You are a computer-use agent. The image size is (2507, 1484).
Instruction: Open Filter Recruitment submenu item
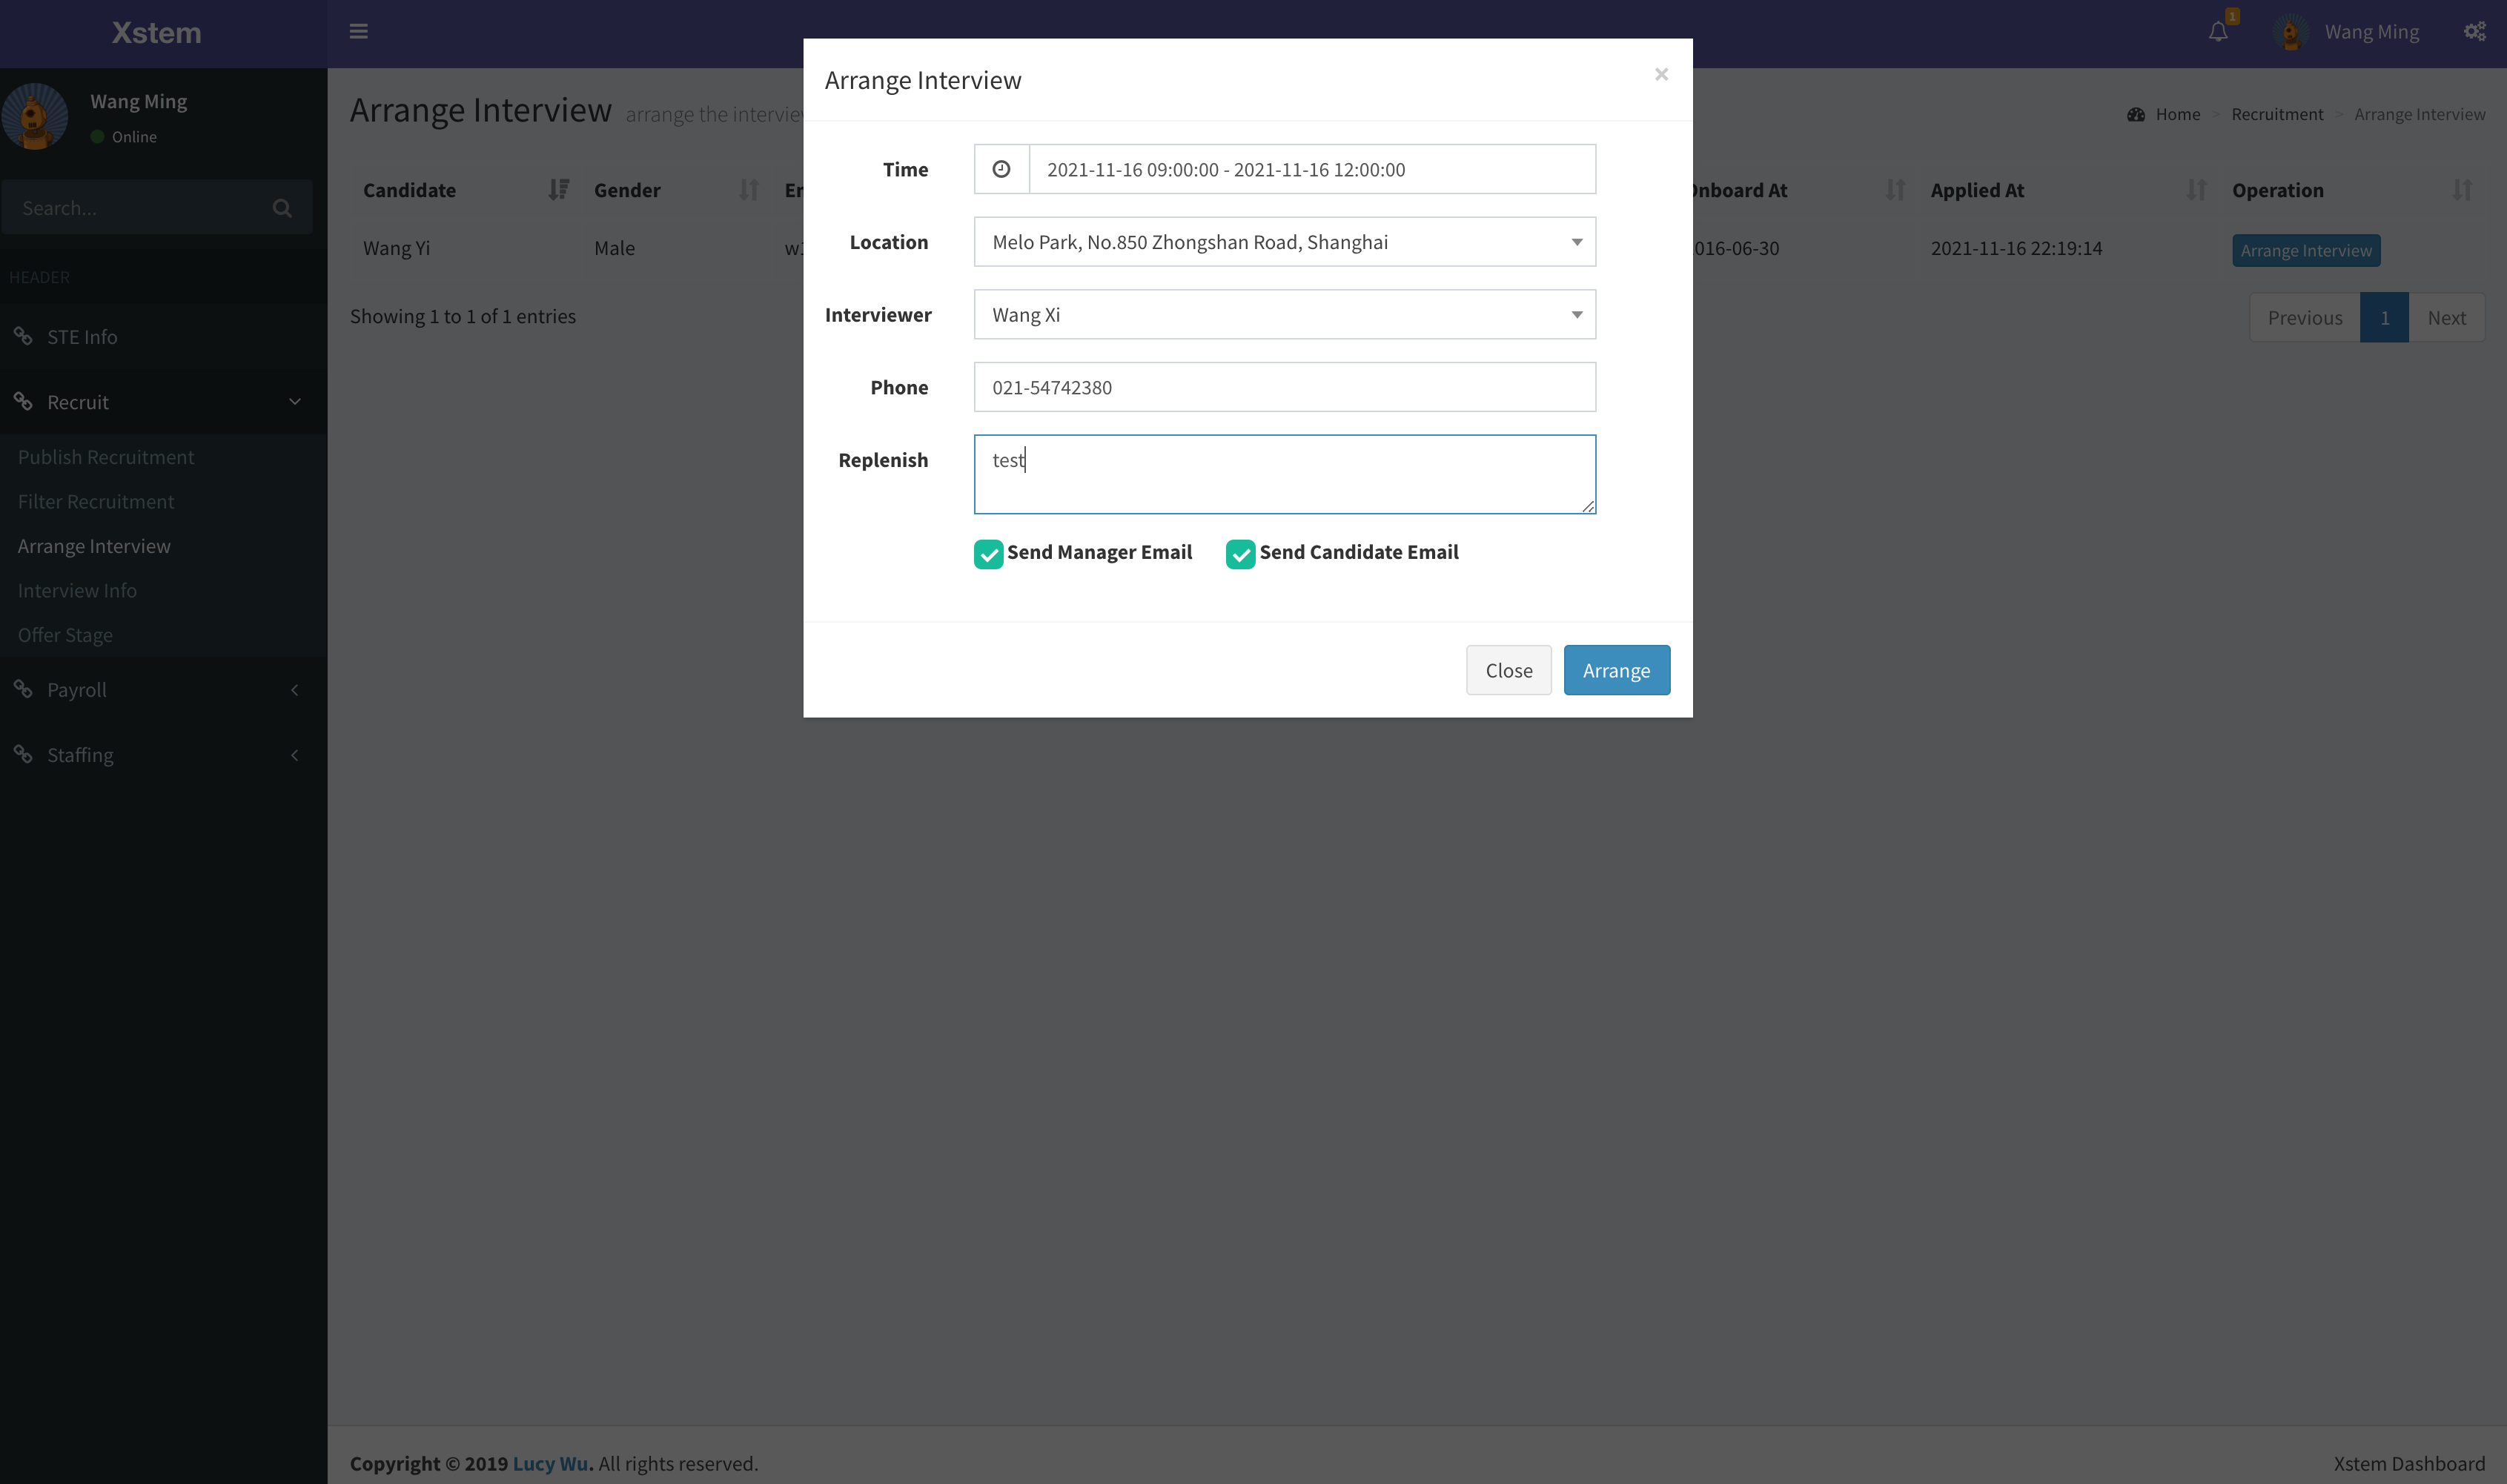click(96, 502)
